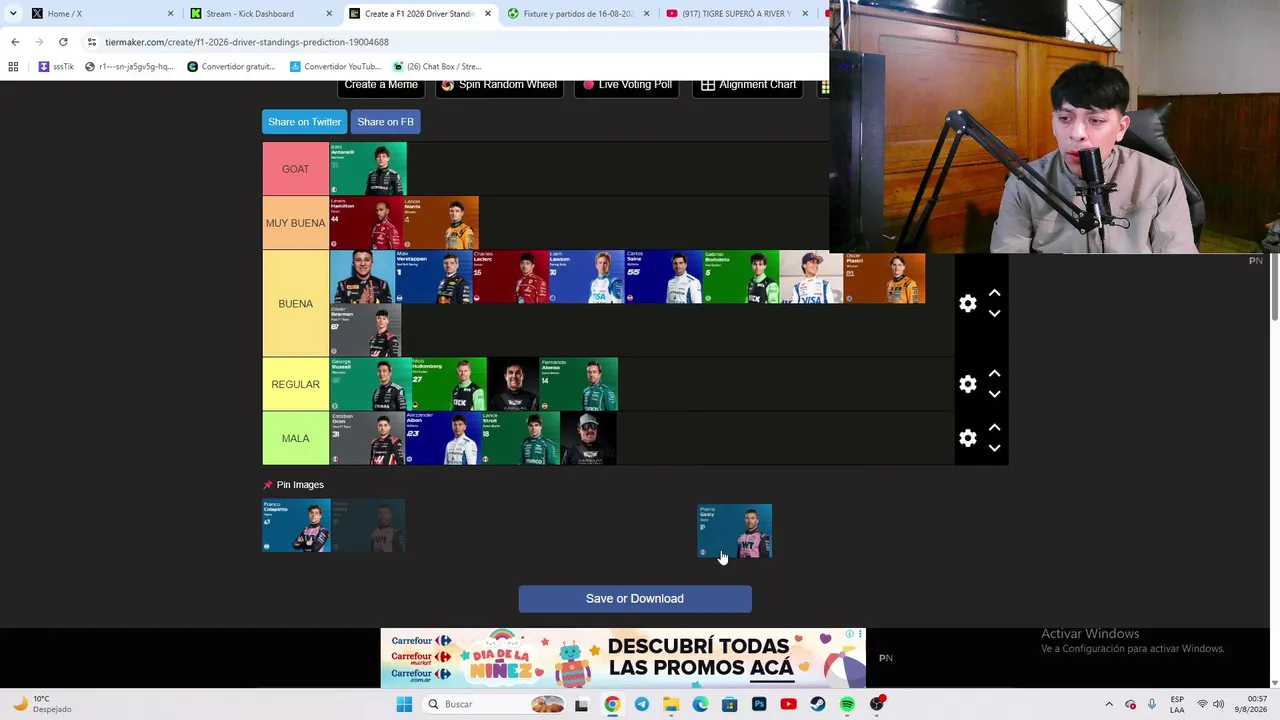
Task: Select Franco Colapinto card in image pool
Action: coord(296,526)
